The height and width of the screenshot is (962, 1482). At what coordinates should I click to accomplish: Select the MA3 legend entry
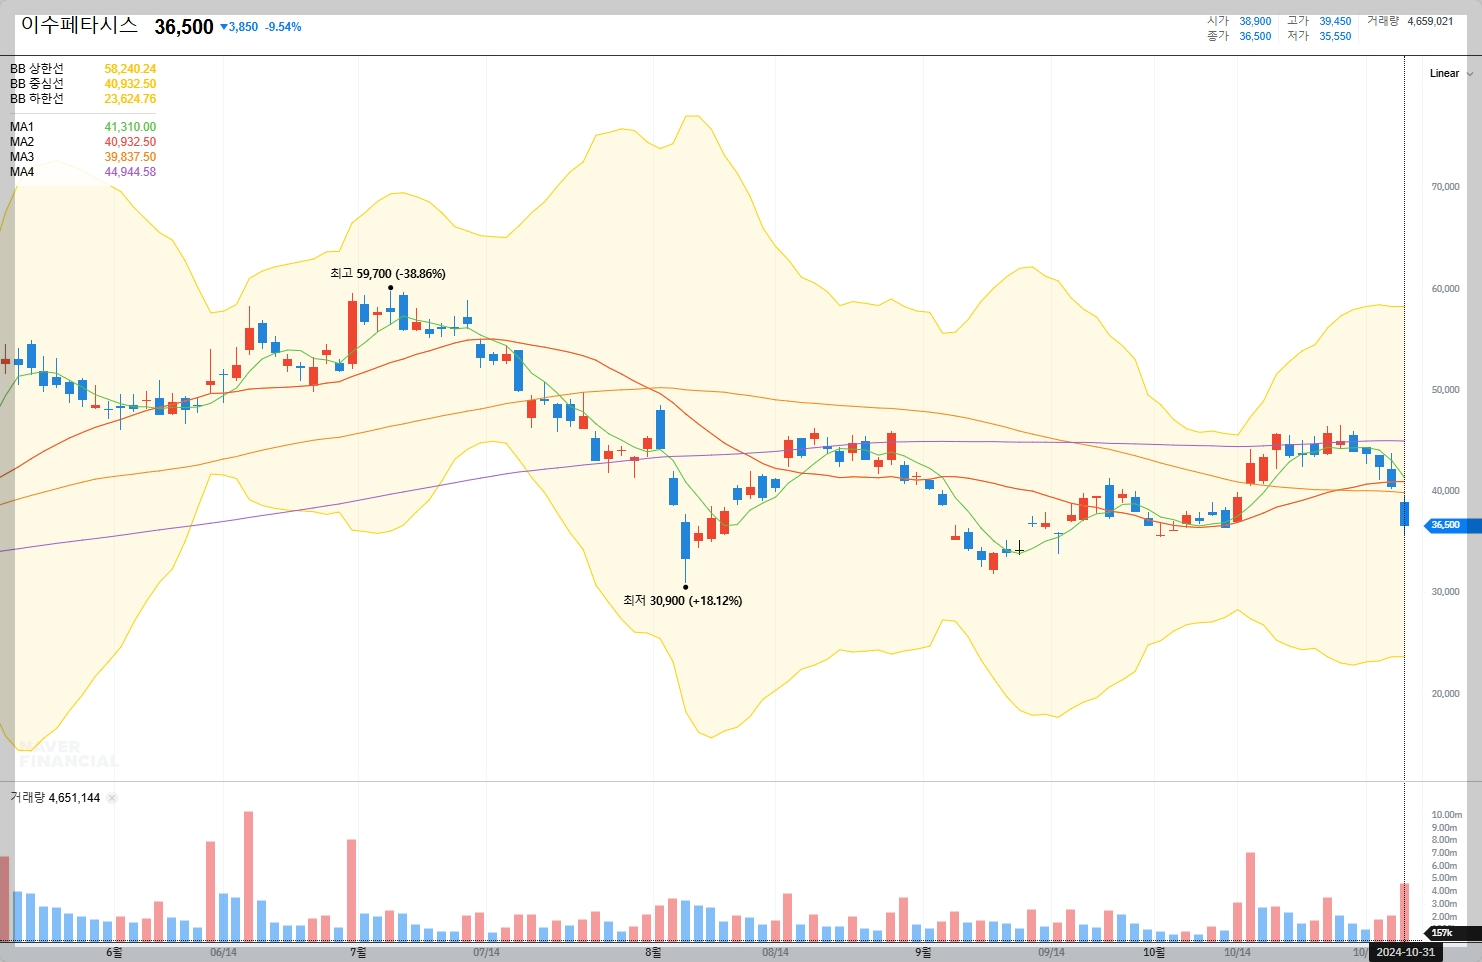[22, 157]
